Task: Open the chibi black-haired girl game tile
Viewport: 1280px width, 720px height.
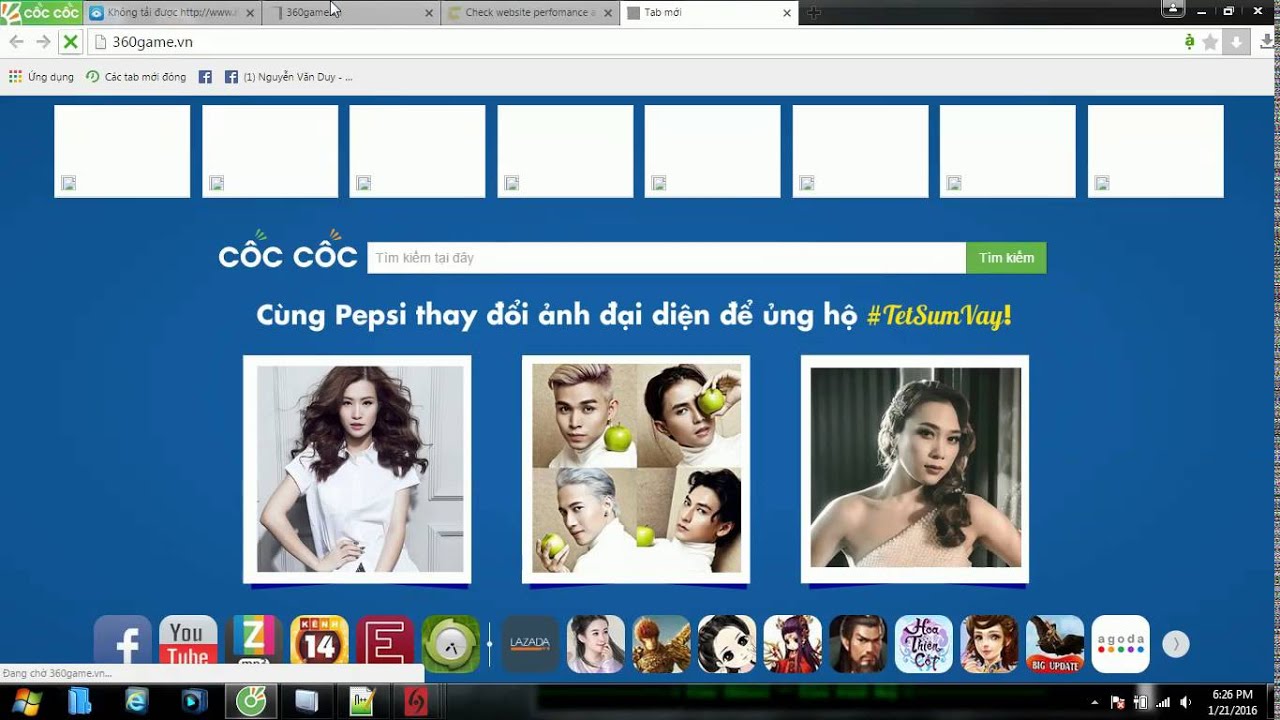Action: coord(727,644)
